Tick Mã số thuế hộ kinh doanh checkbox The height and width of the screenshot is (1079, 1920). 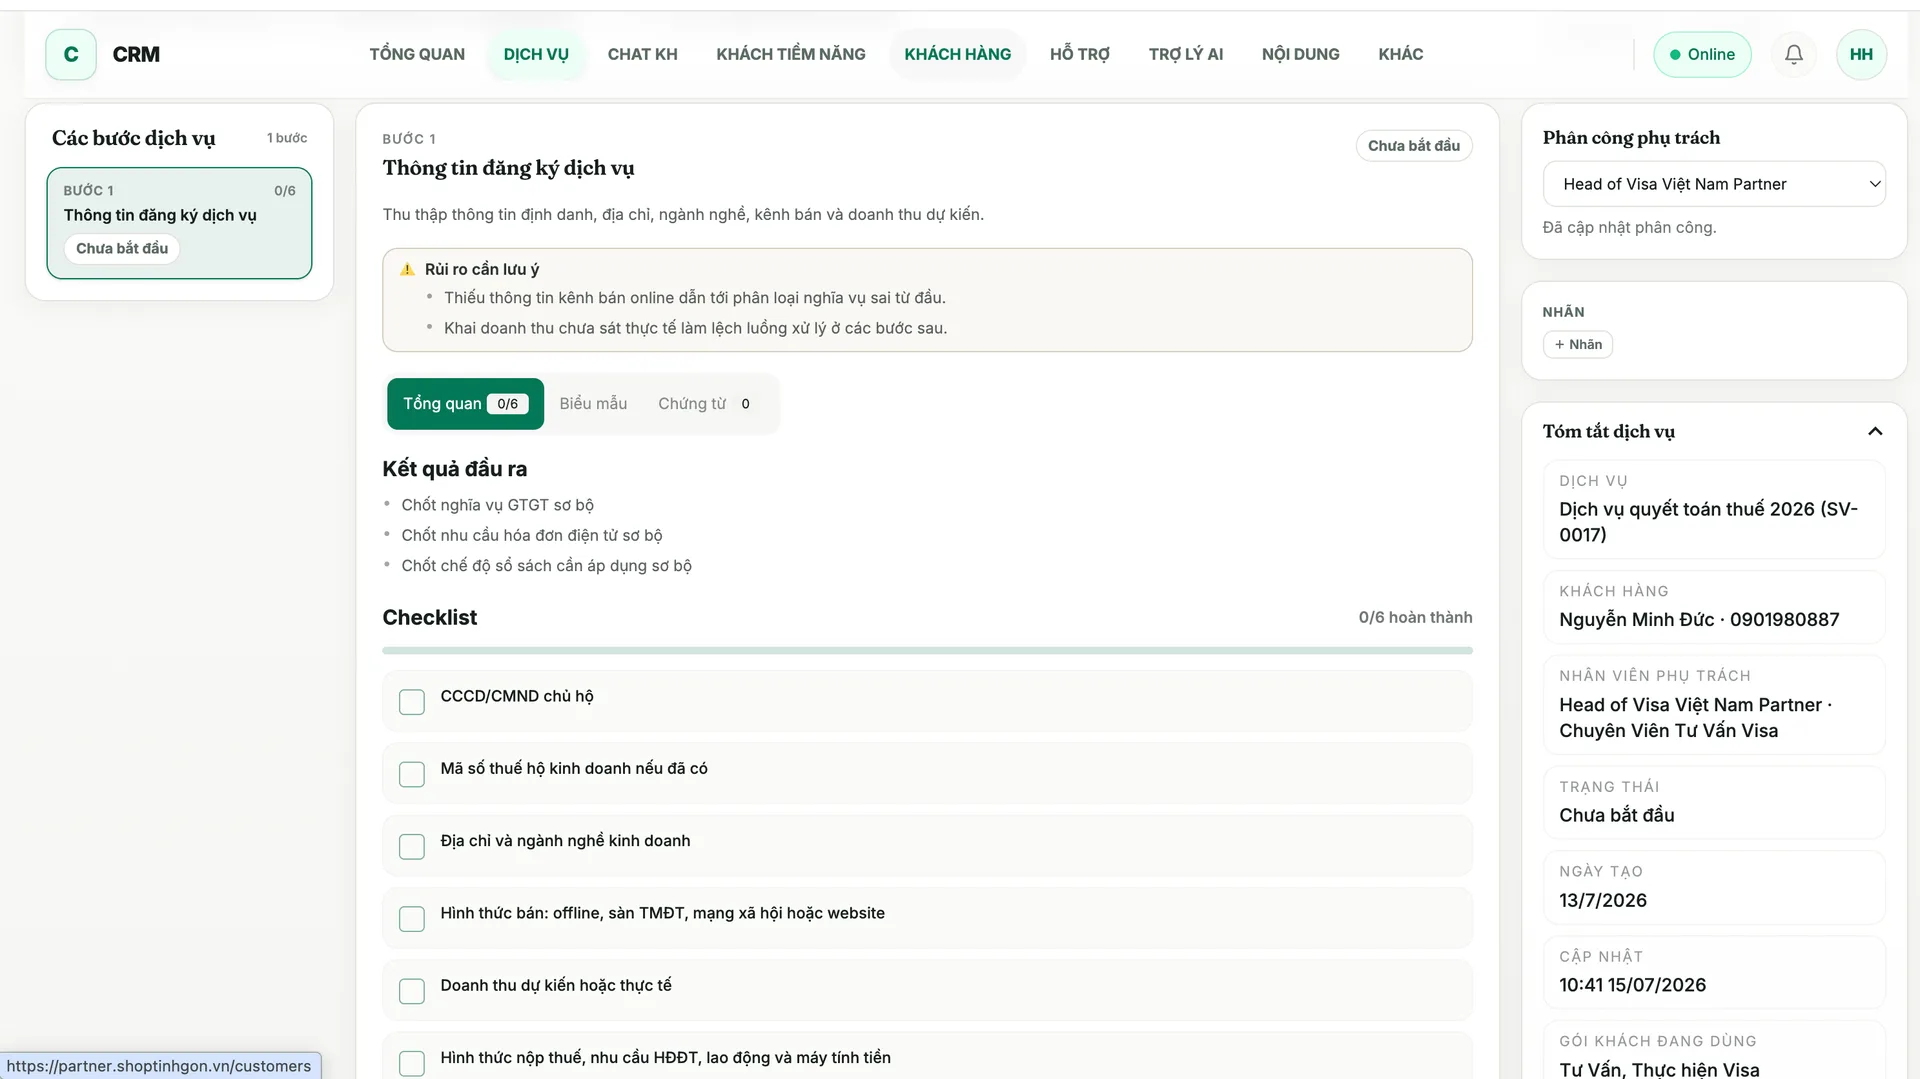coord(412,774)
